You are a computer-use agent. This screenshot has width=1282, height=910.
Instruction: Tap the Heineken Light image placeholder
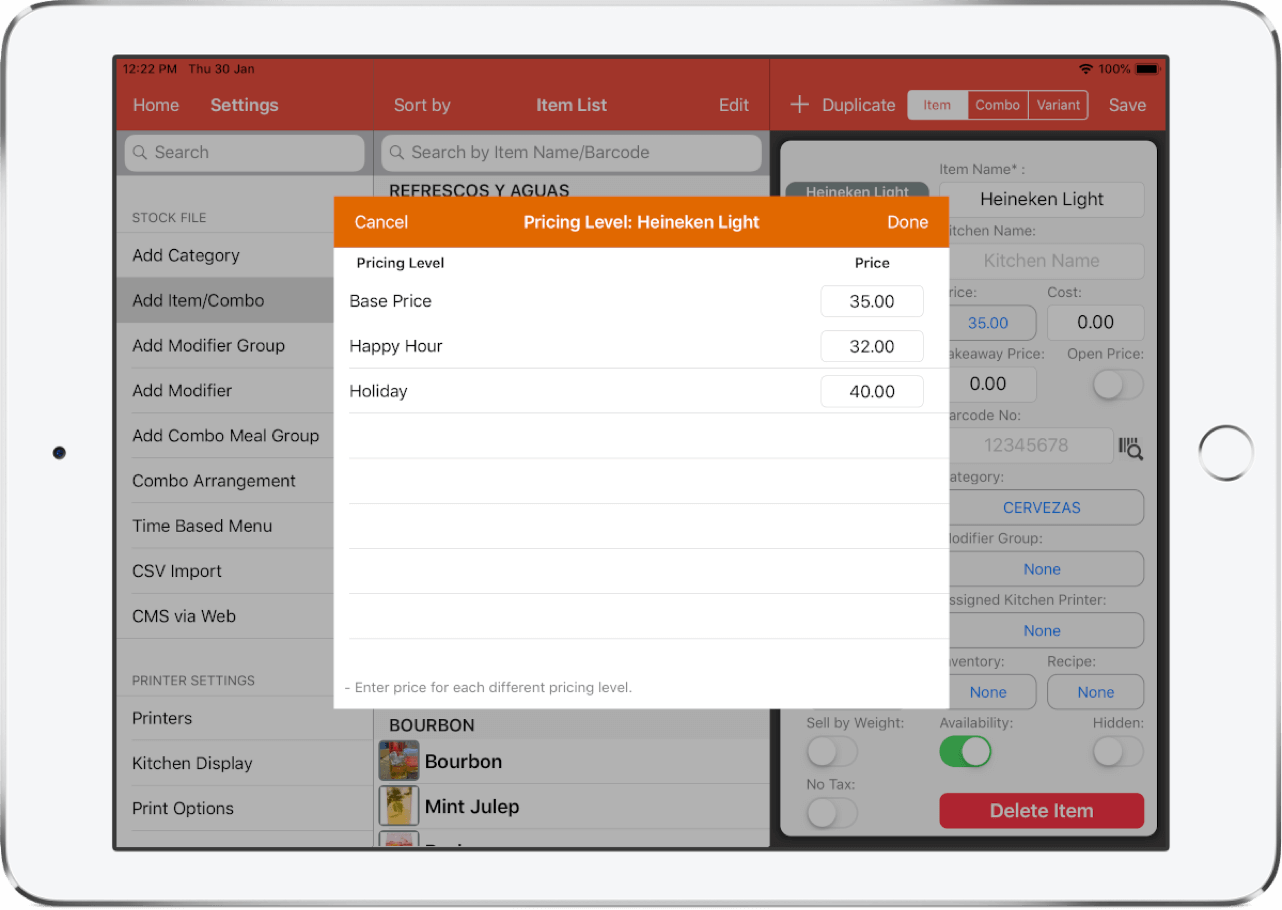click(x=857, y=190)
